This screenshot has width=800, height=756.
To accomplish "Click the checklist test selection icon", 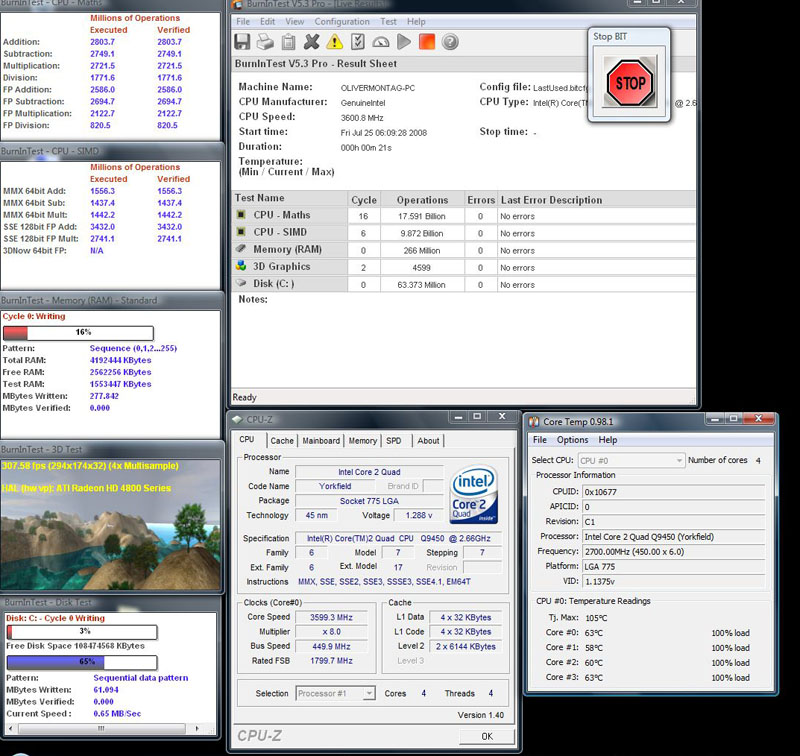I will coord(358,42).
